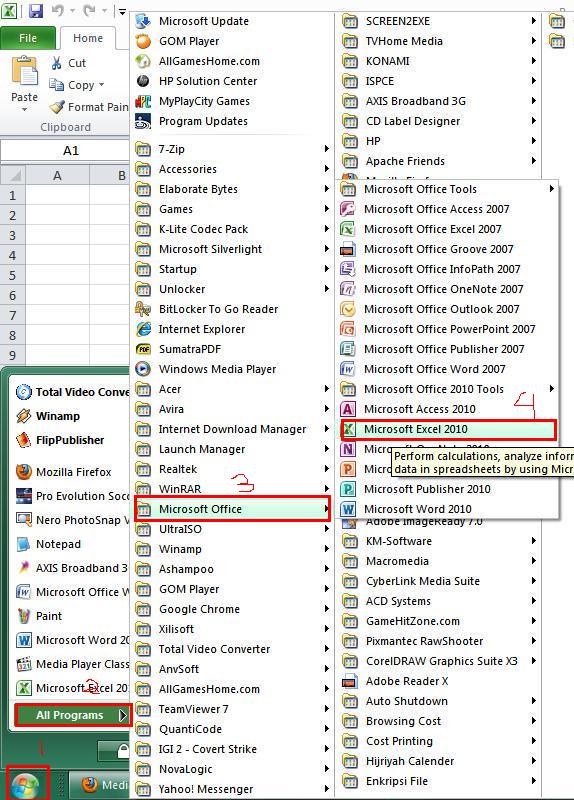The width and height of the screenshot is (574, 800).
Task: Select column A header
Action: (57, 176)
